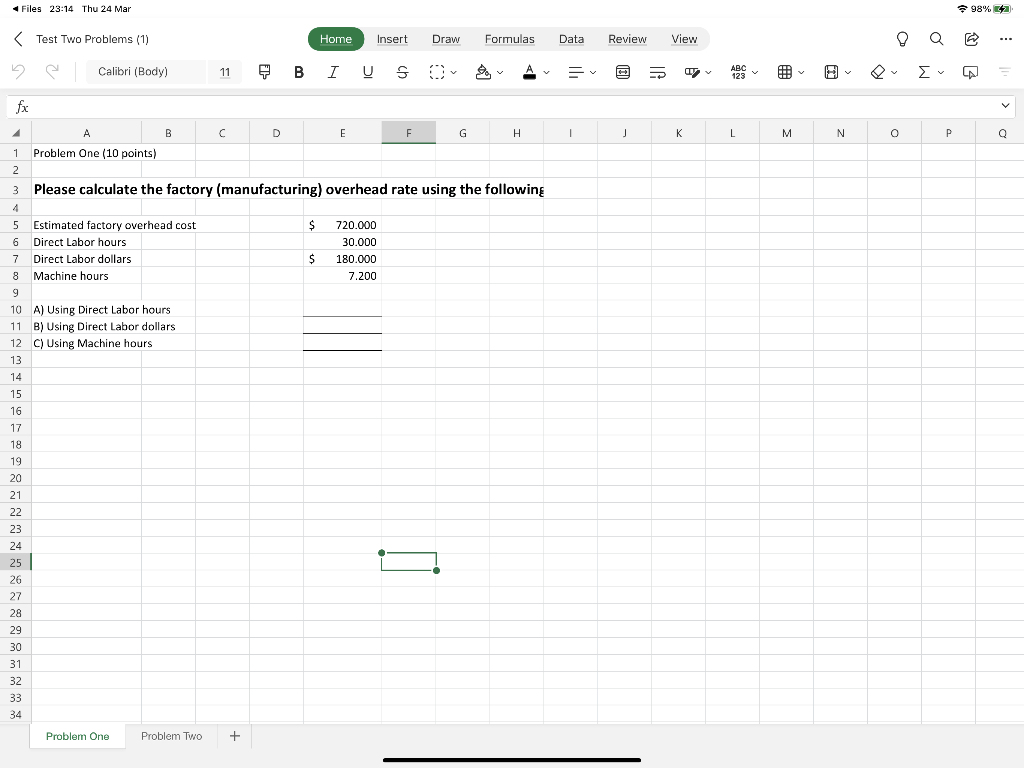Open the three-dot more options menu
The height and width of the screenshot is (768, 1024).
[1006, 39]
